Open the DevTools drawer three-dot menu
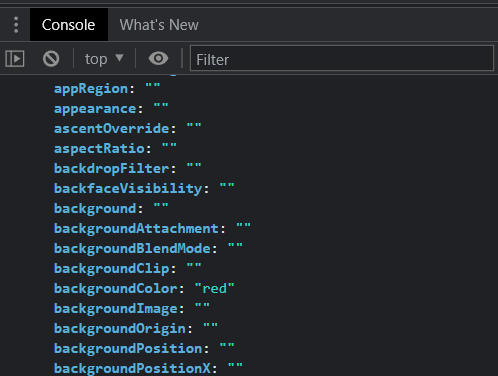Viewport: 498px width, 376px height. pos(16,25)
